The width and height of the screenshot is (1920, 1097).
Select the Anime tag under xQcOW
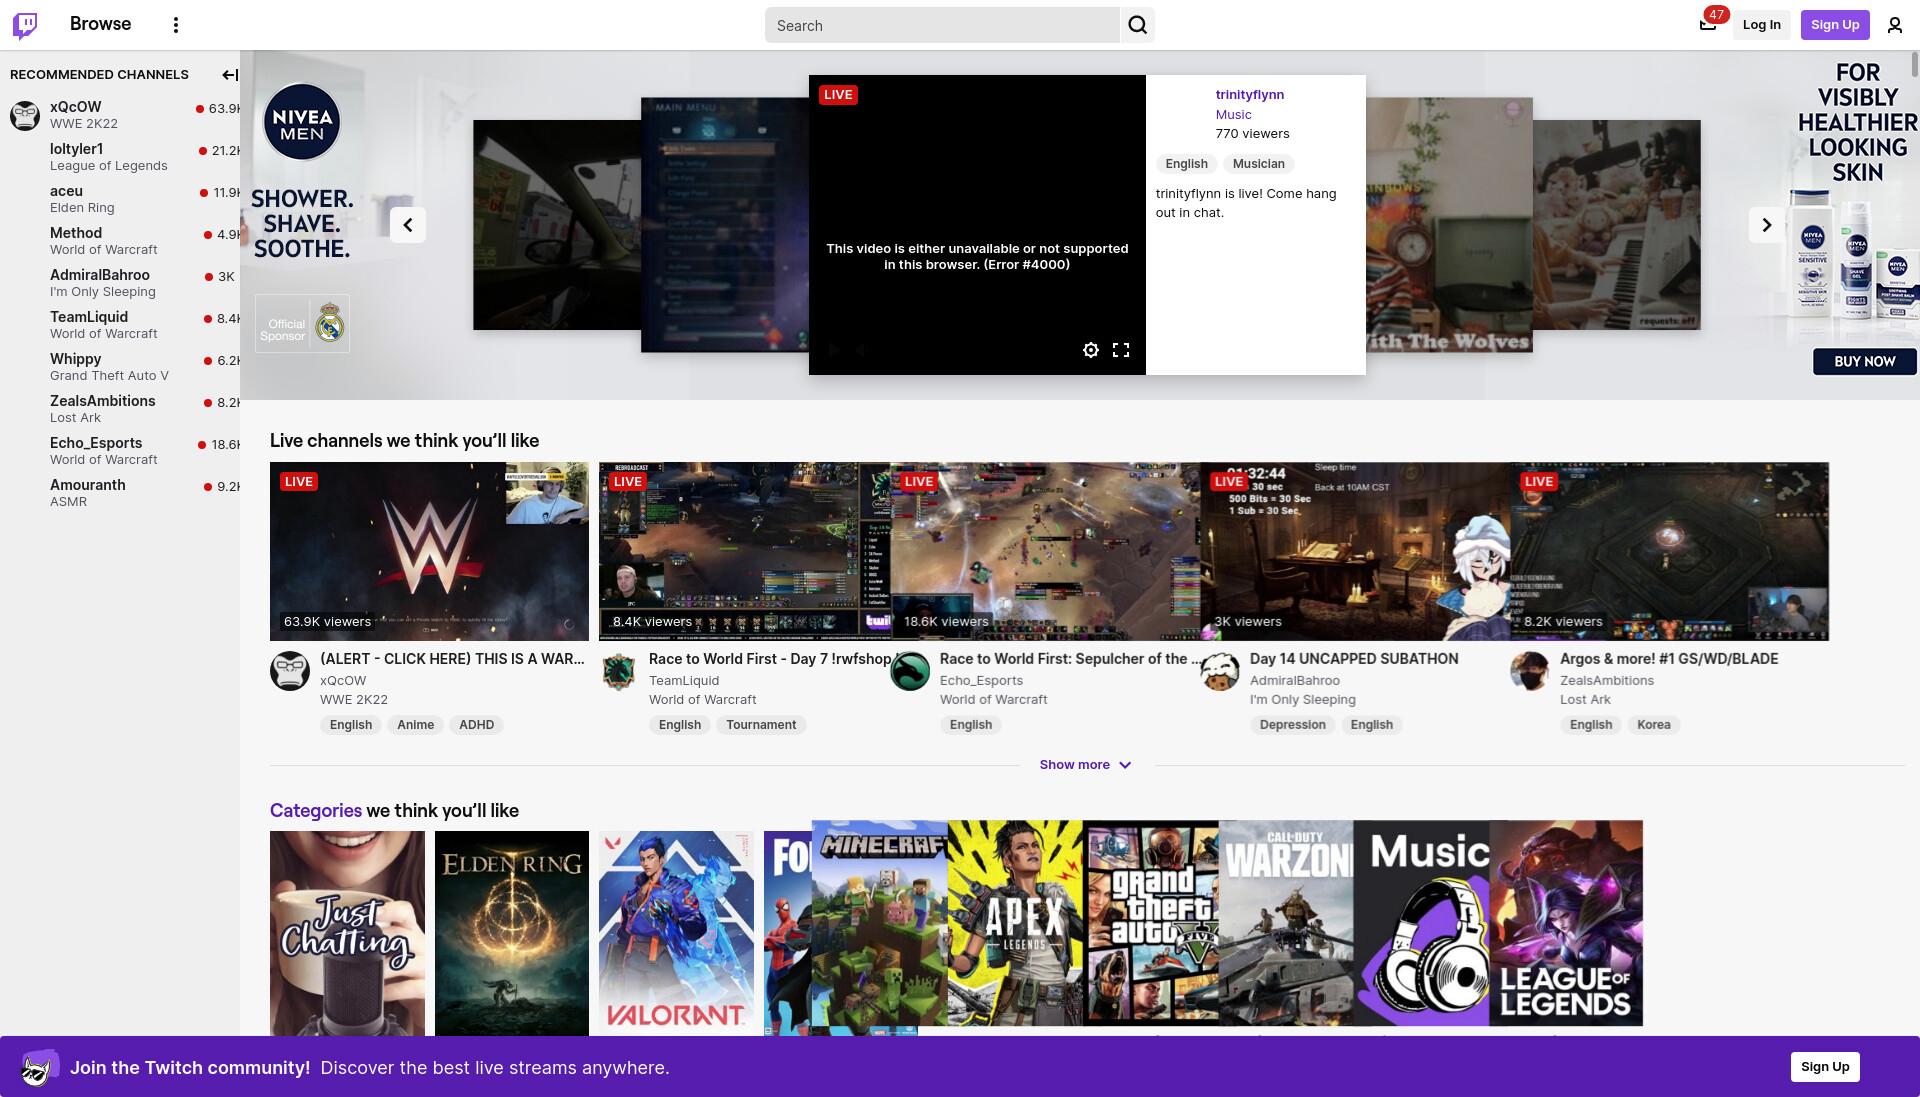(x=415, y=725)
